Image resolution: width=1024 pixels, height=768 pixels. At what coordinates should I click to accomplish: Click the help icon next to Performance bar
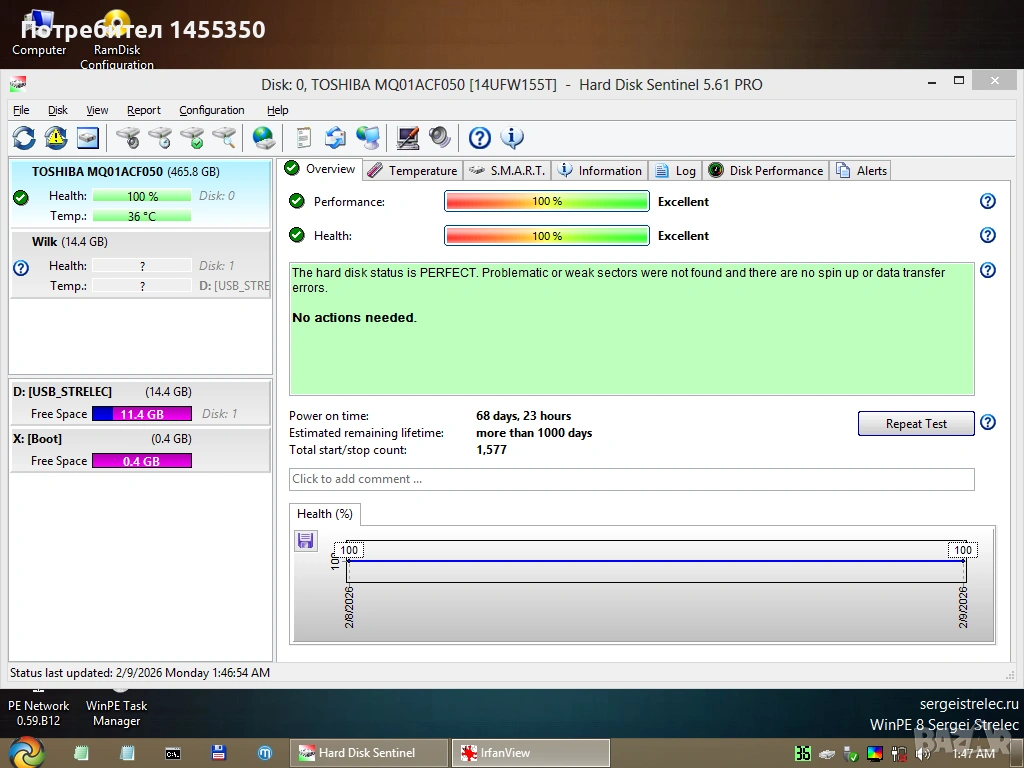tap(988, 201)
